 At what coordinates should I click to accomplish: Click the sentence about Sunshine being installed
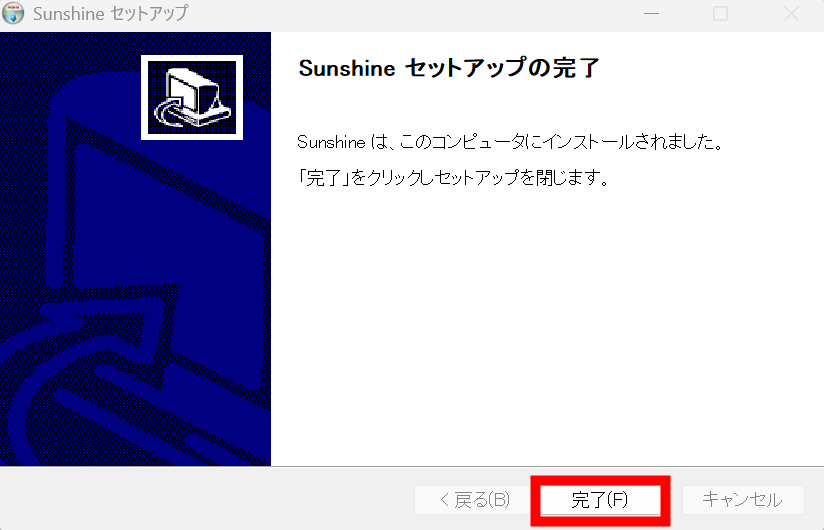tap(511, 142)
